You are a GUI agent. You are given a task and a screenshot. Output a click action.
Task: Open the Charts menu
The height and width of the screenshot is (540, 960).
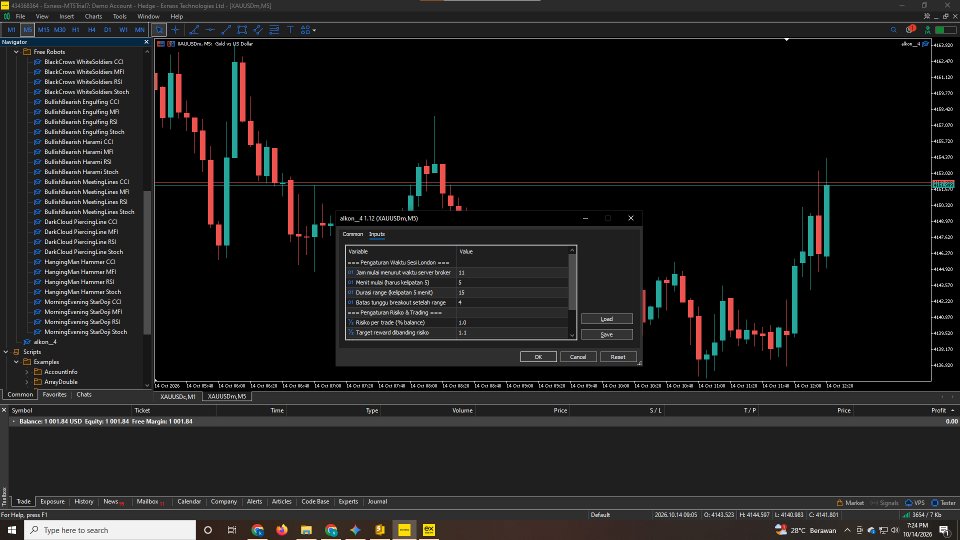93,17
